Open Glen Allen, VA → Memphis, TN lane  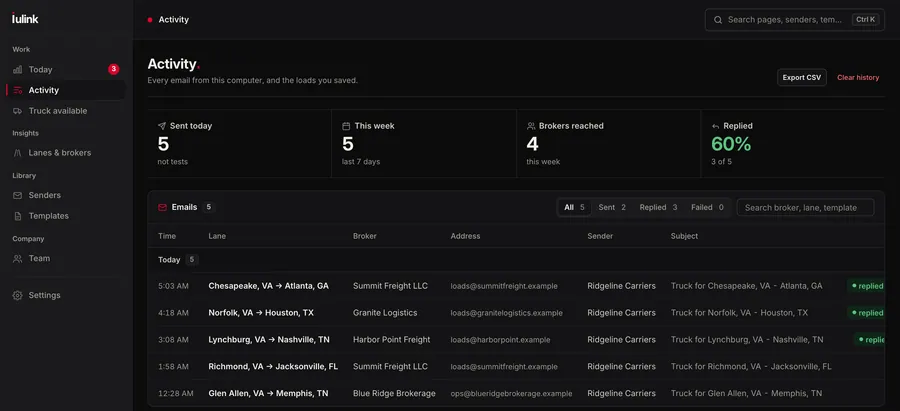(x=268, y=393)
